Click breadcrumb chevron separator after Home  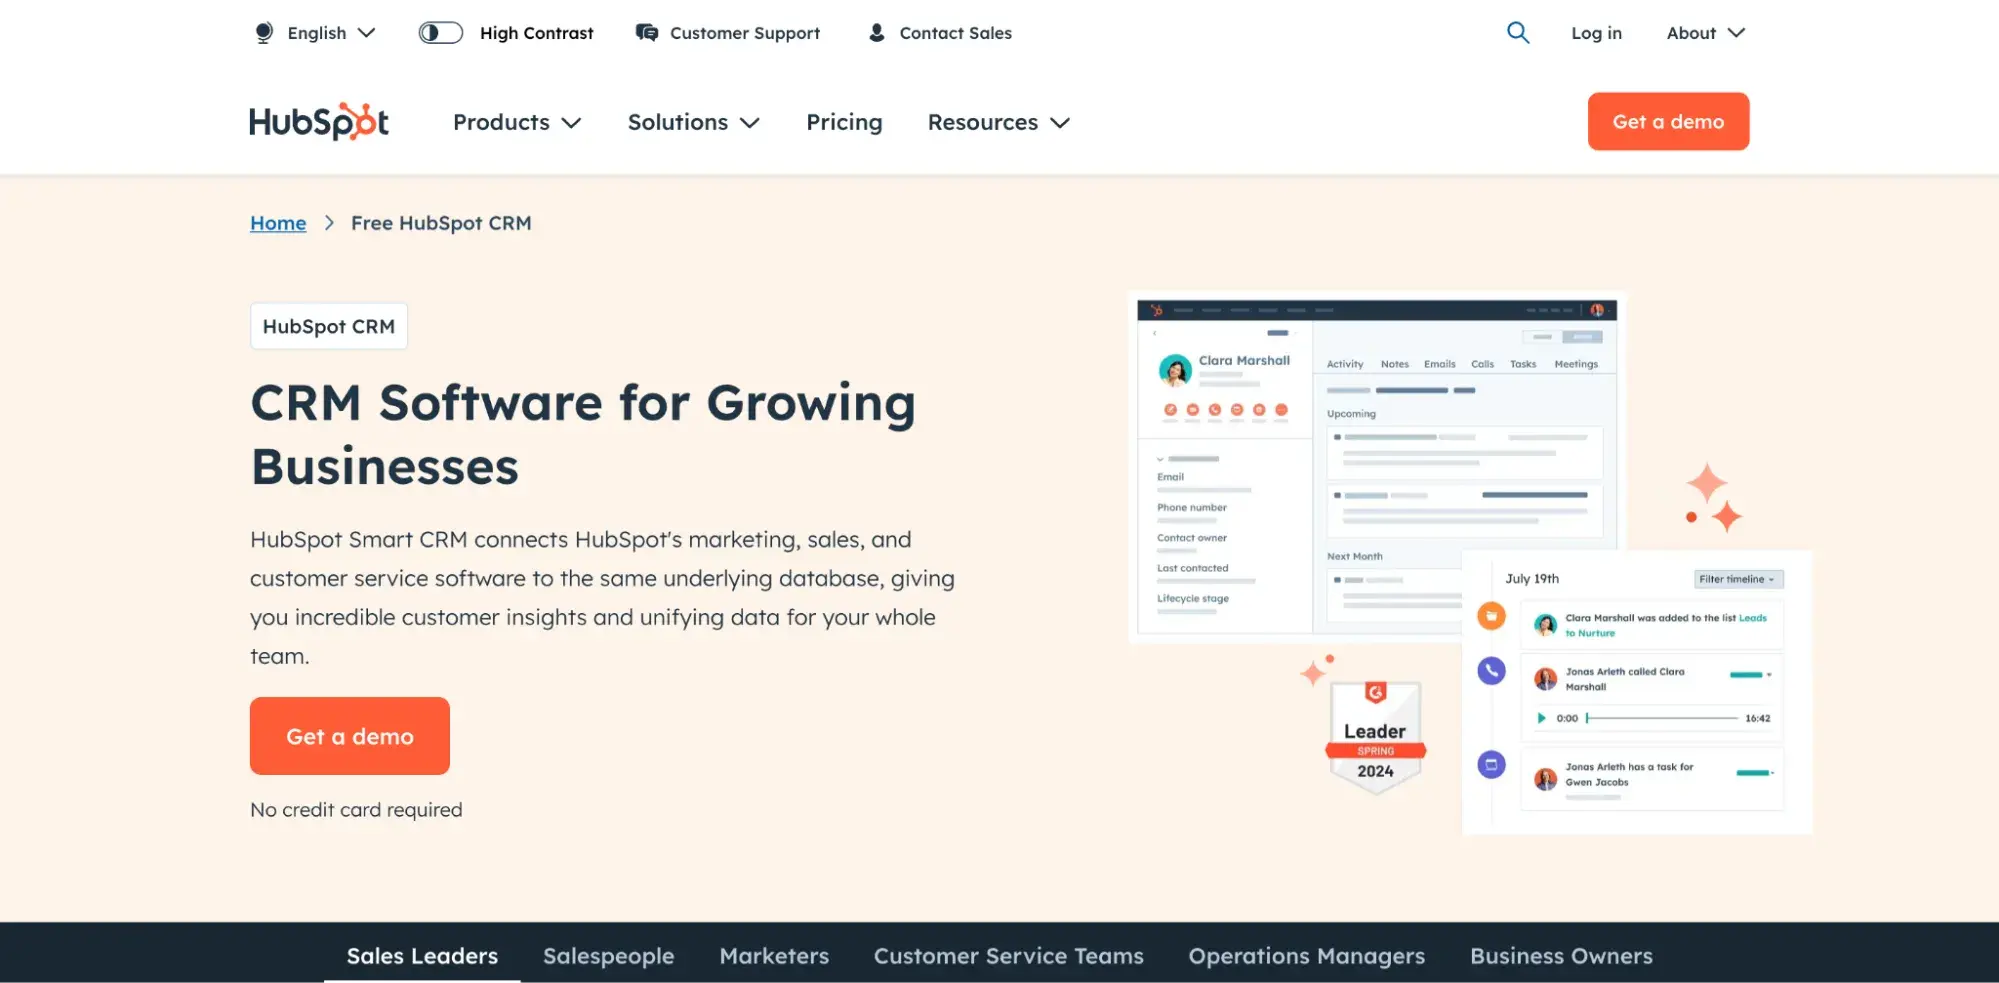pyautogui.click(x=329, y=223)
